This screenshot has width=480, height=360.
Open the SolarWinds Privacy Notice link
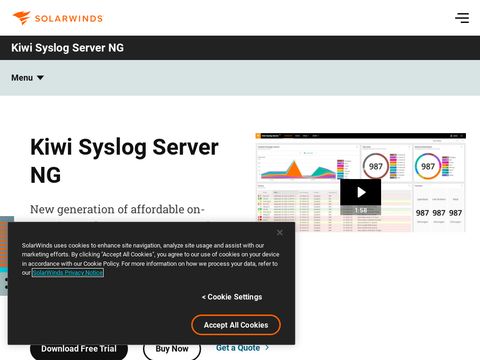68,273
